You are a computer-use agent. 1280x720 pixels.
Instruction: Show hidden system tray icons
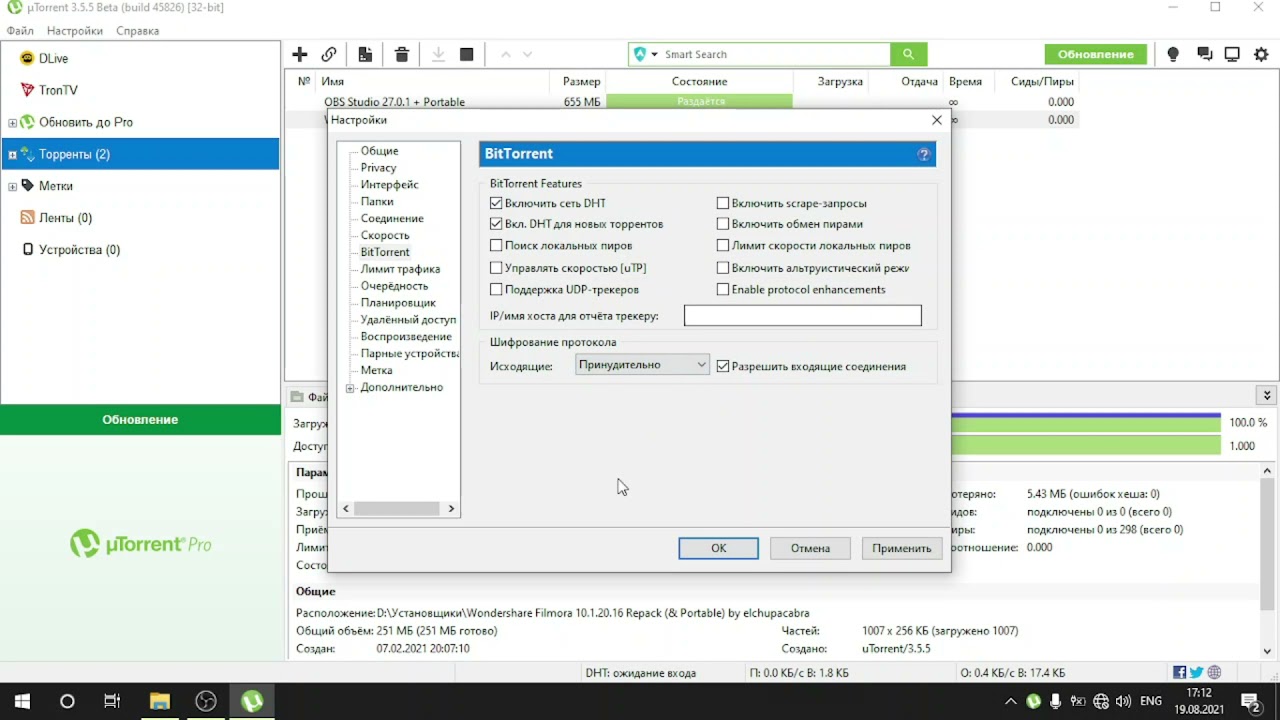click(1011, 701)
